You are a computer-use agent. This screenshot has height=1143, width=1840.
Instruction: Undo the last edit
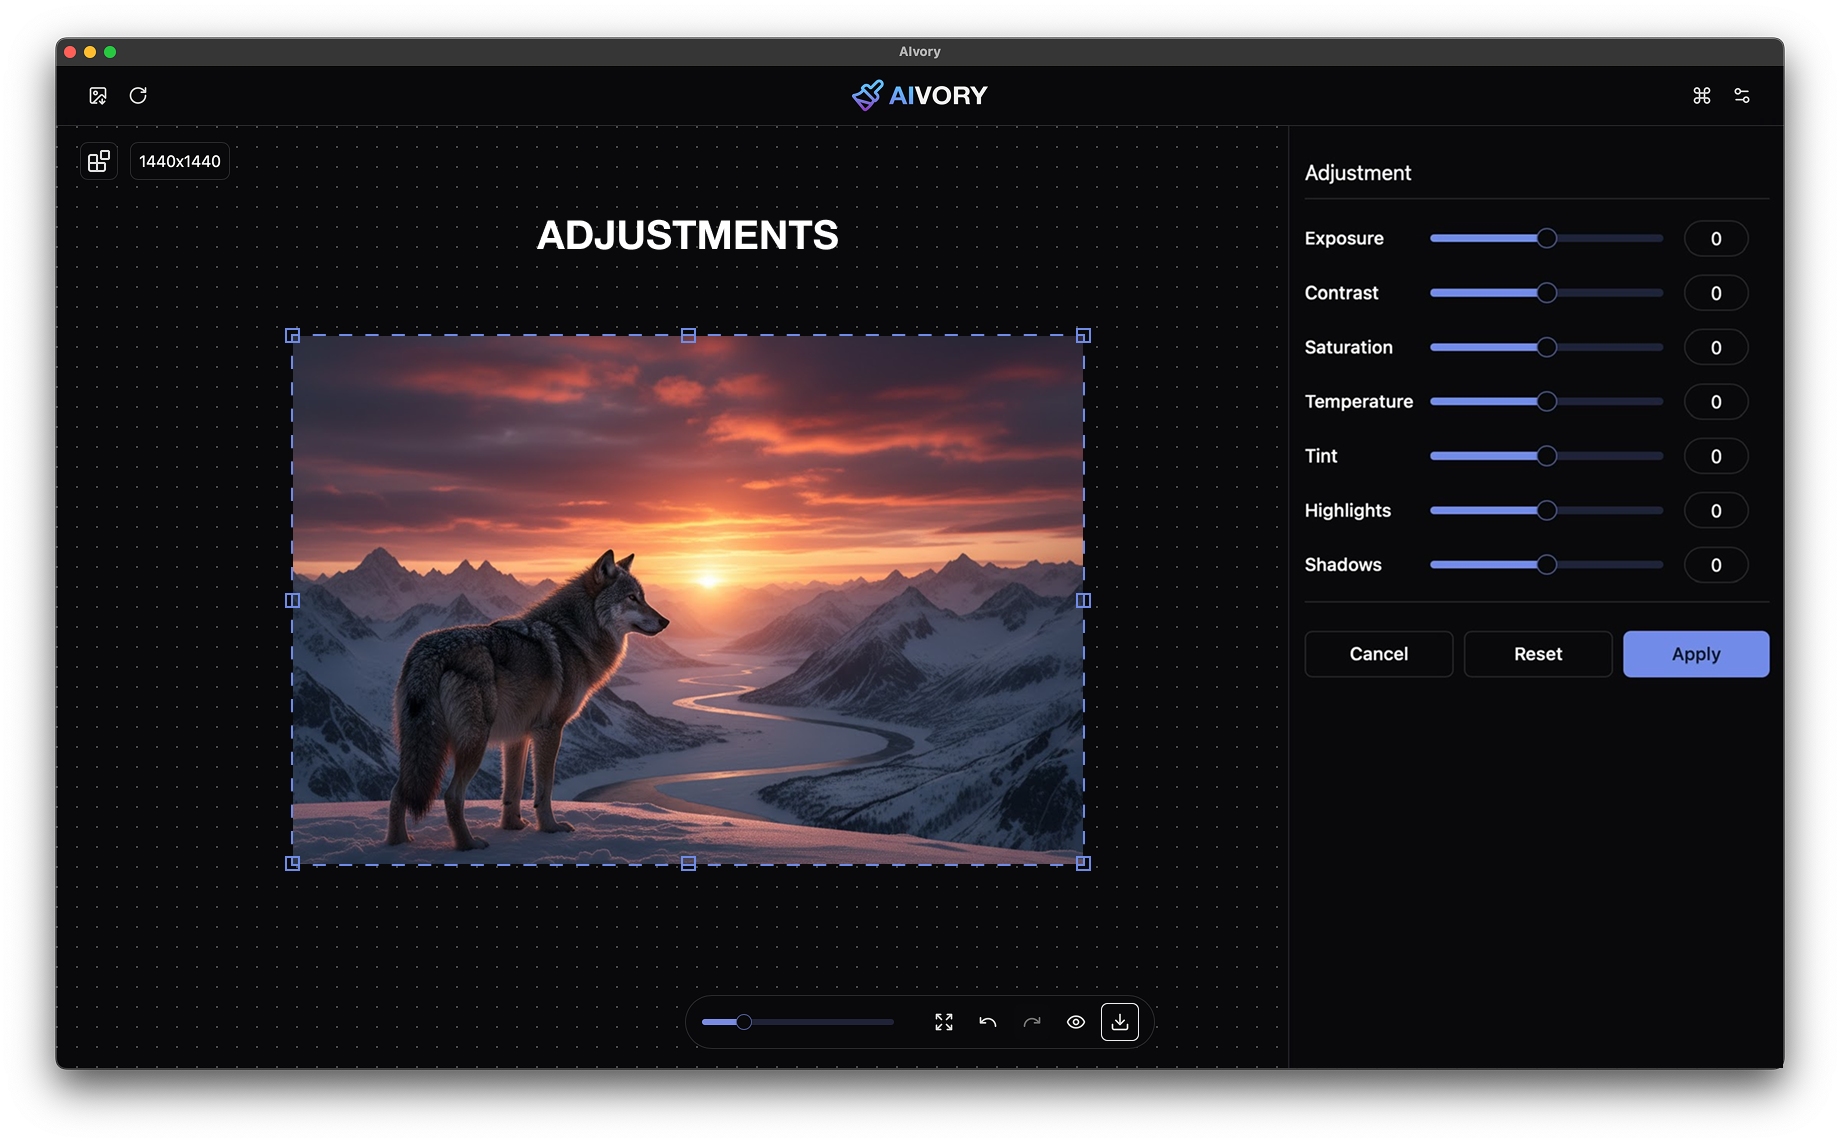click(986, 1022)
